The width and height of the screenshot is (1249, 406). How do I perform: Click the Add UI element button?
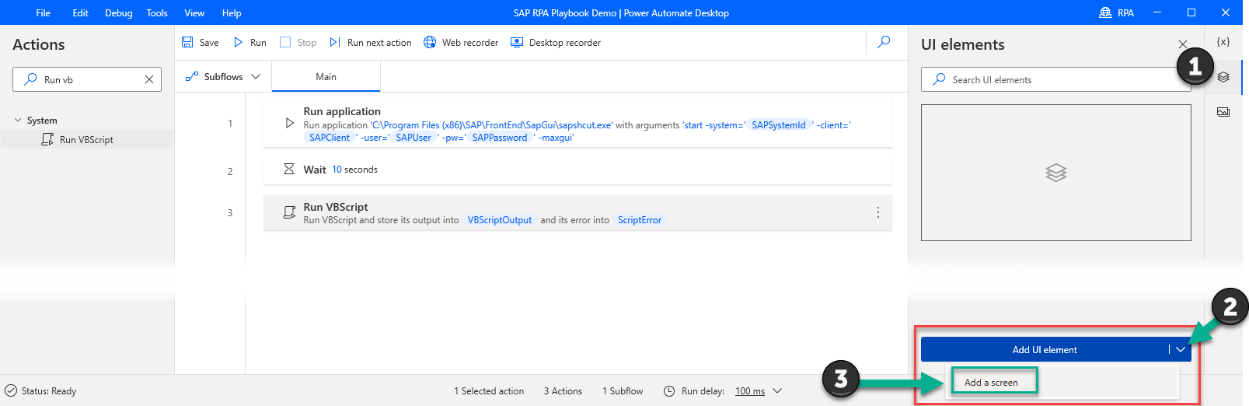pos(1045,350)
